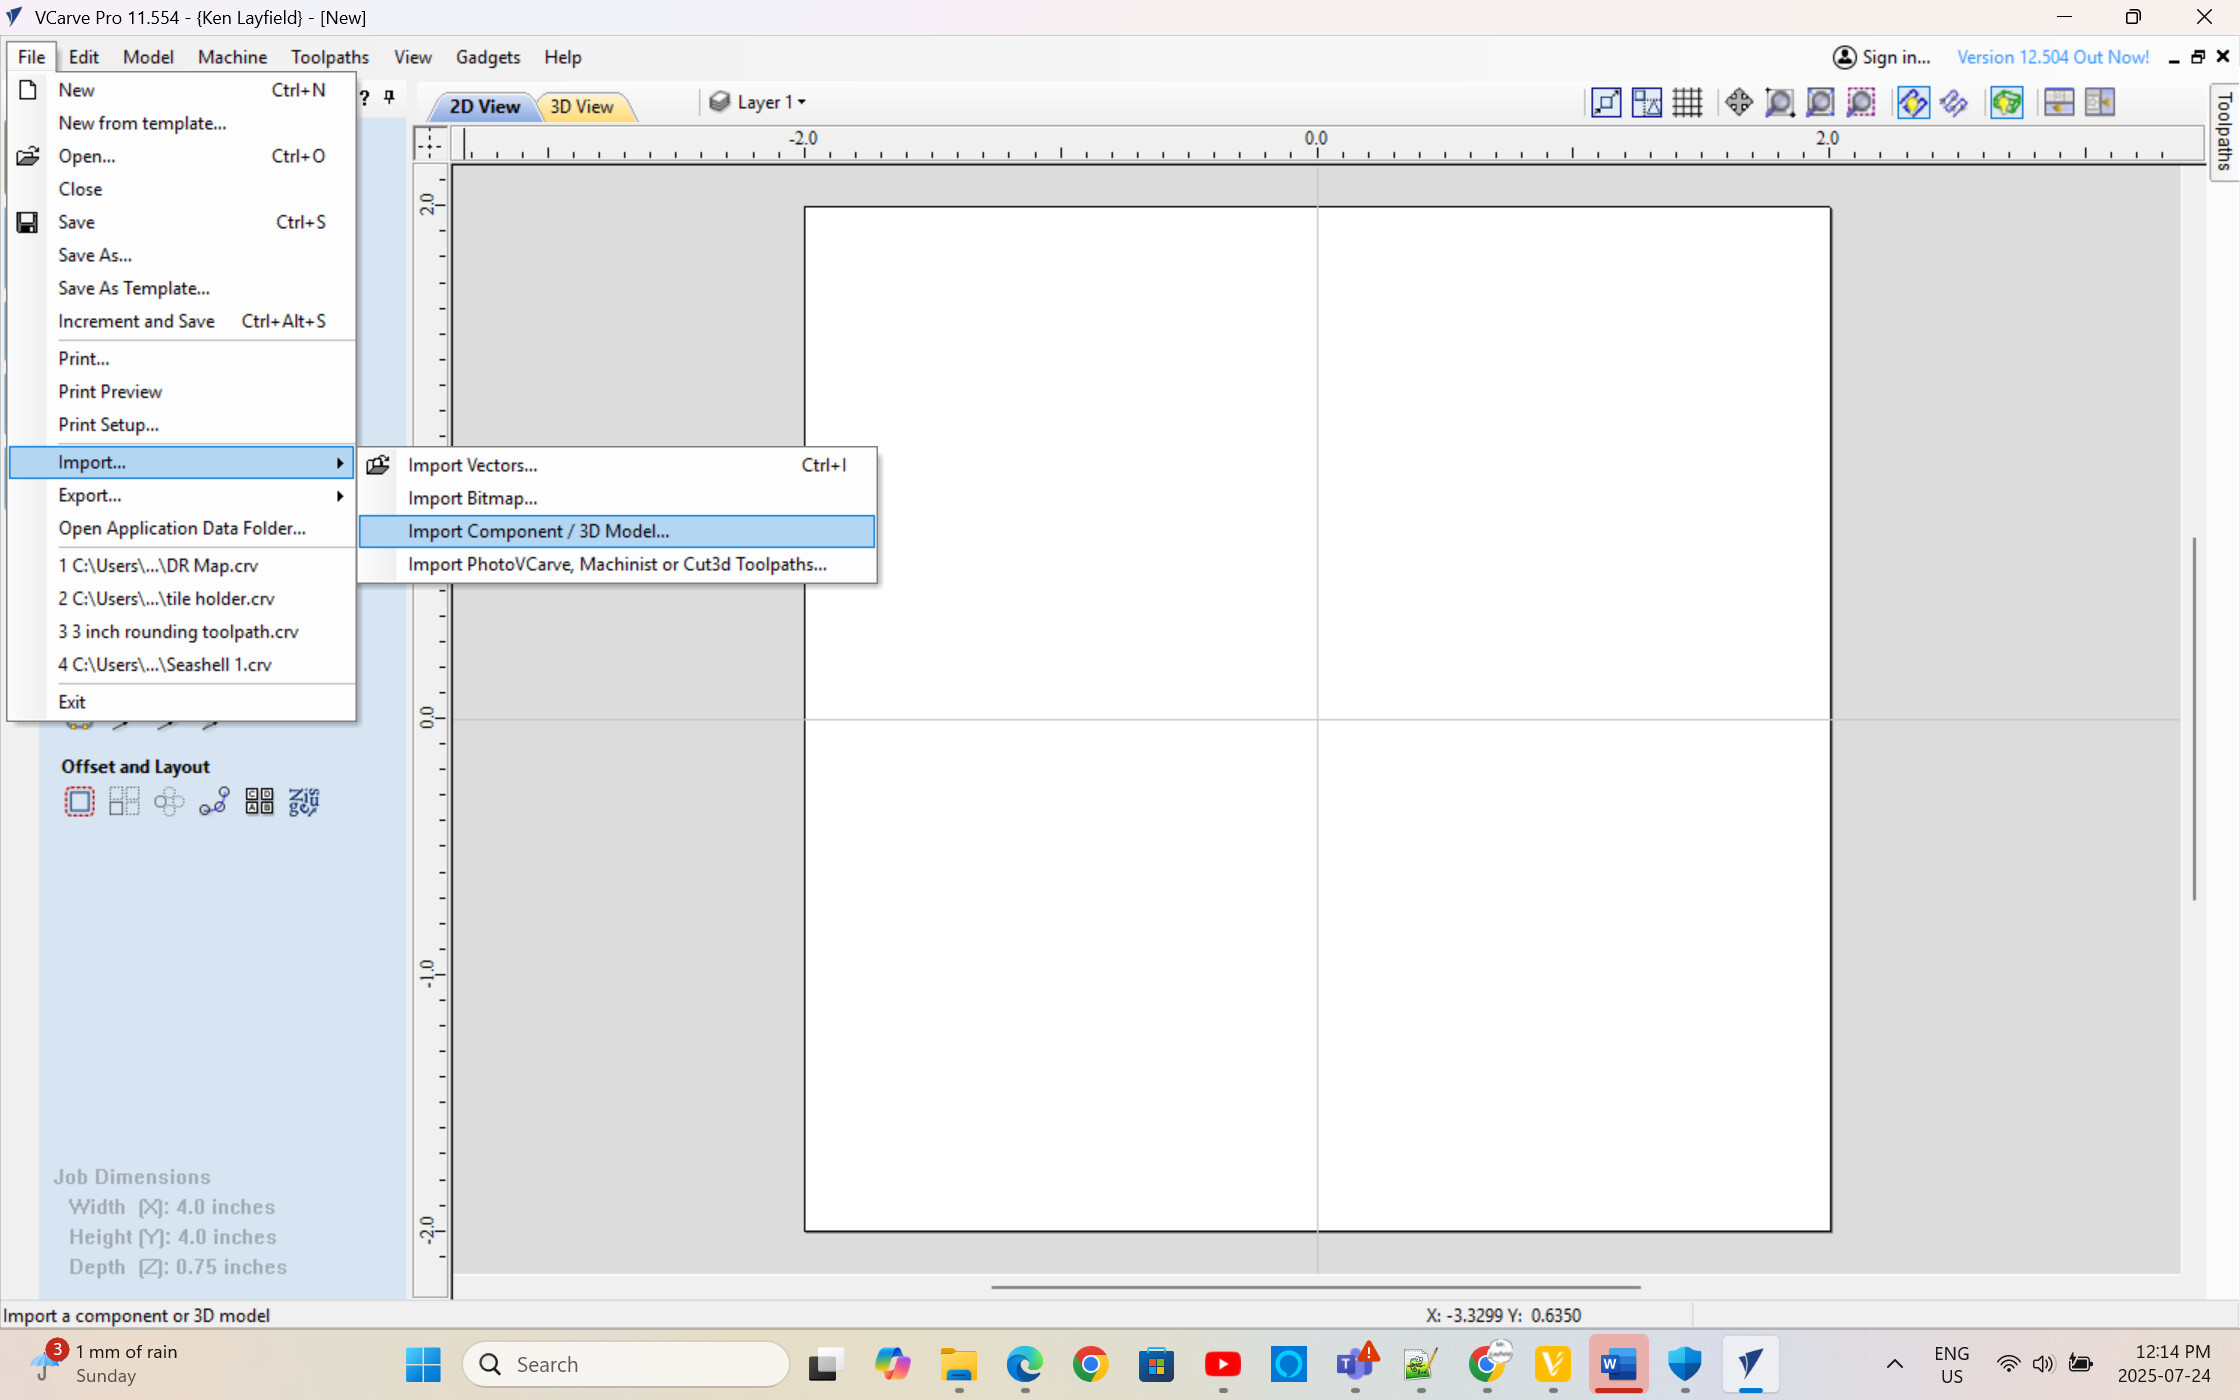Open the collapsed Toolpaths side tab
2240x1400 pixels.
pos(2224,132)
